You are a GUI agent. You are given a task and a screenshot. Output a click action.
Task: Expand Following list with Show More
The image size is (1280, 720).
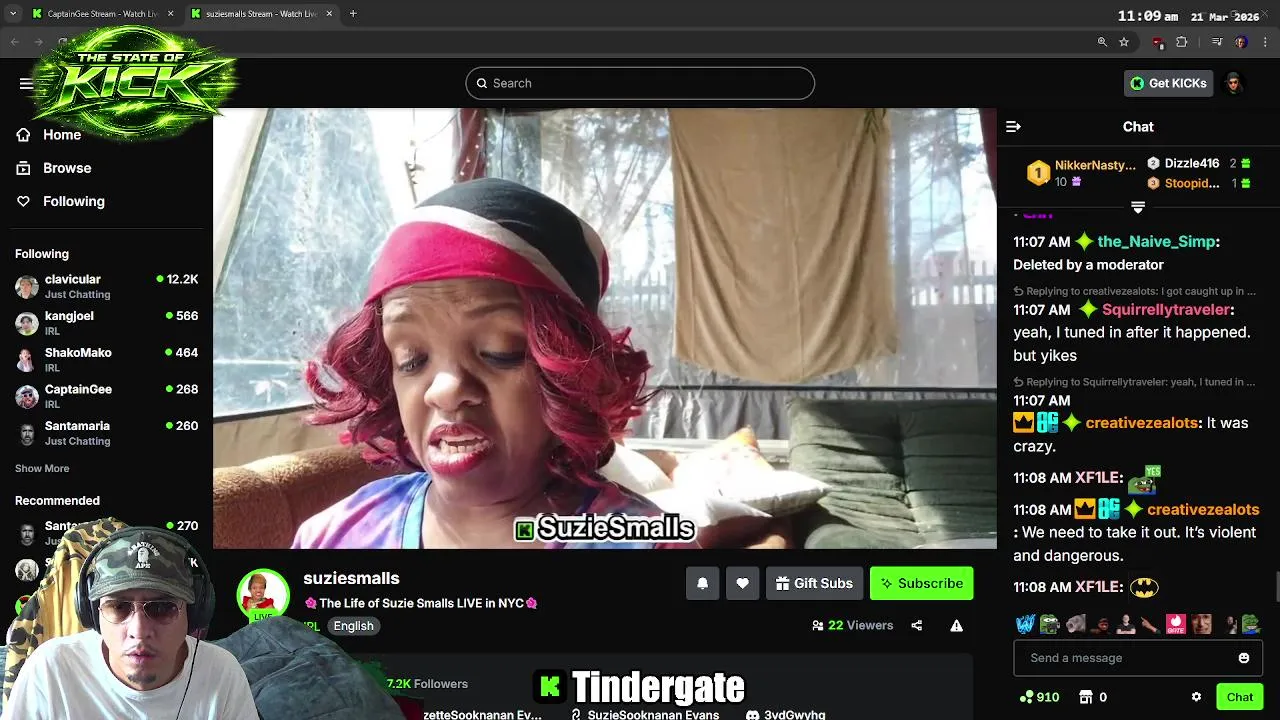pos(42,468)
